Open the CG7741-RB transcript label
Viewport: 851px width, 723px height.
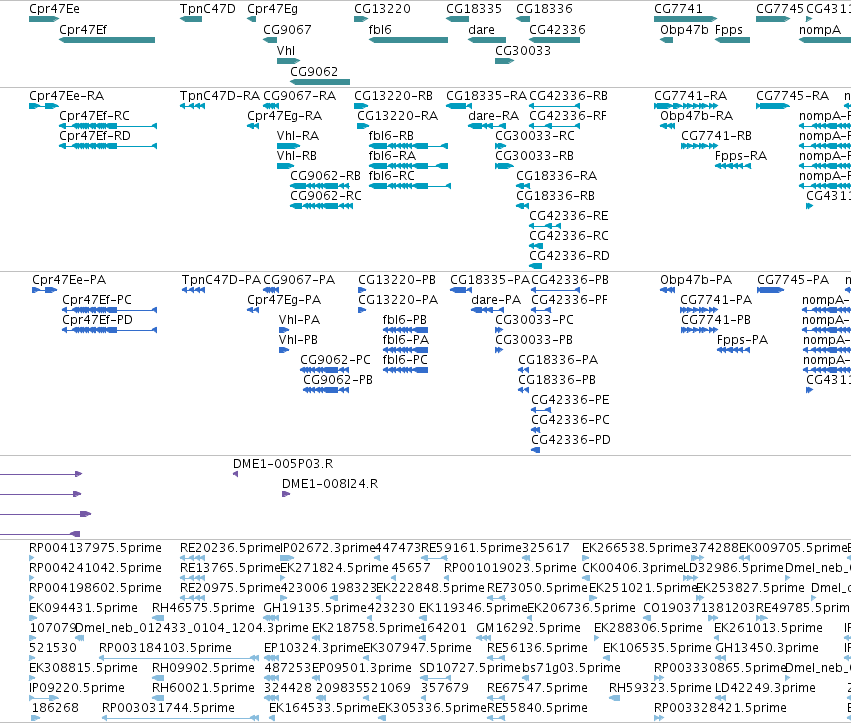(x=716, y=136)
